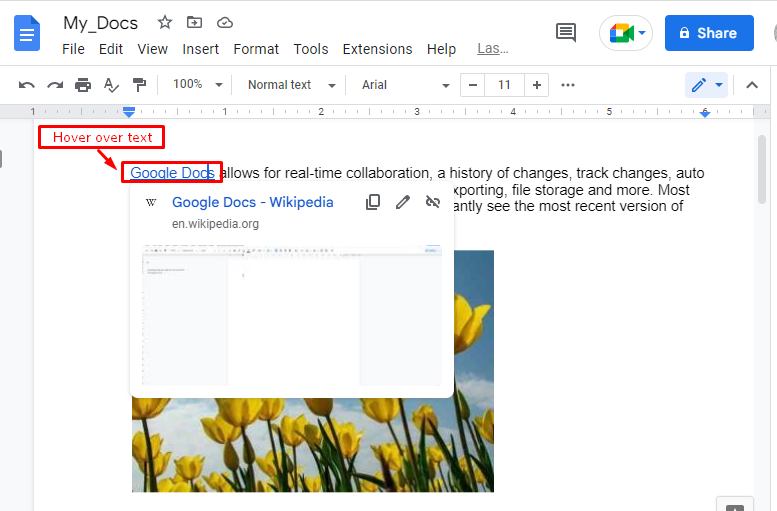Open the Format menu
This screenshot has height=511, width=777.
tap(256, 49)
